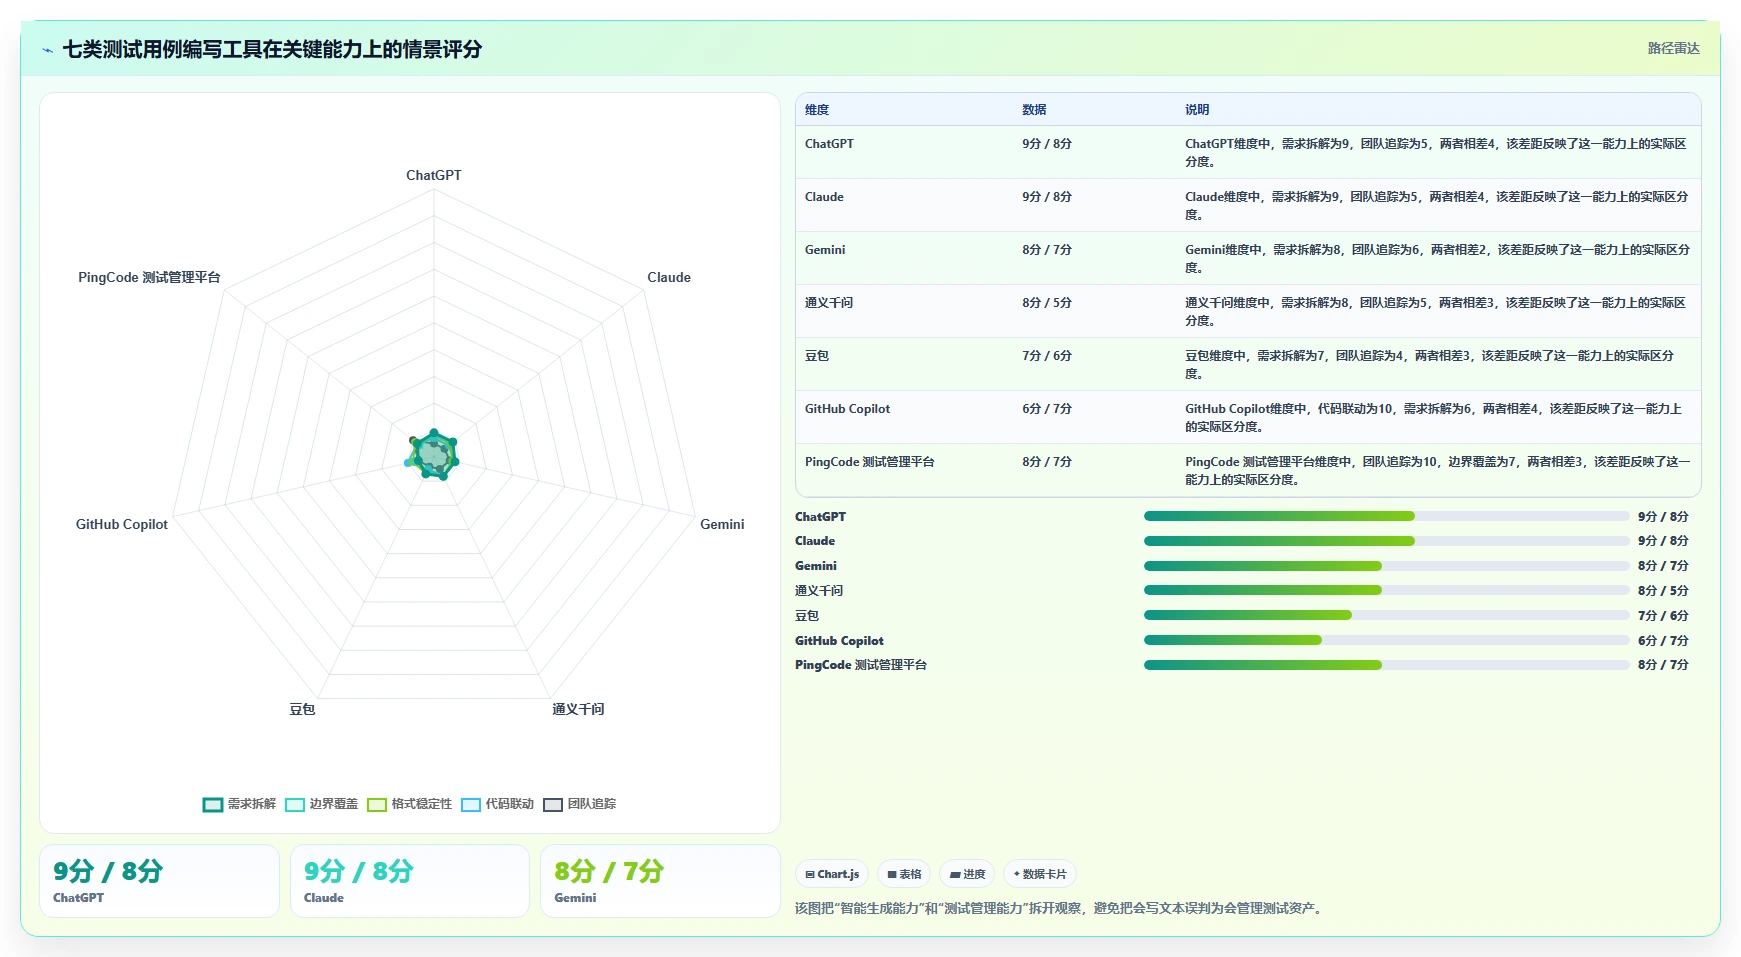
Task: Toggle the 边界覆盖 legend series
Action: 321,804
